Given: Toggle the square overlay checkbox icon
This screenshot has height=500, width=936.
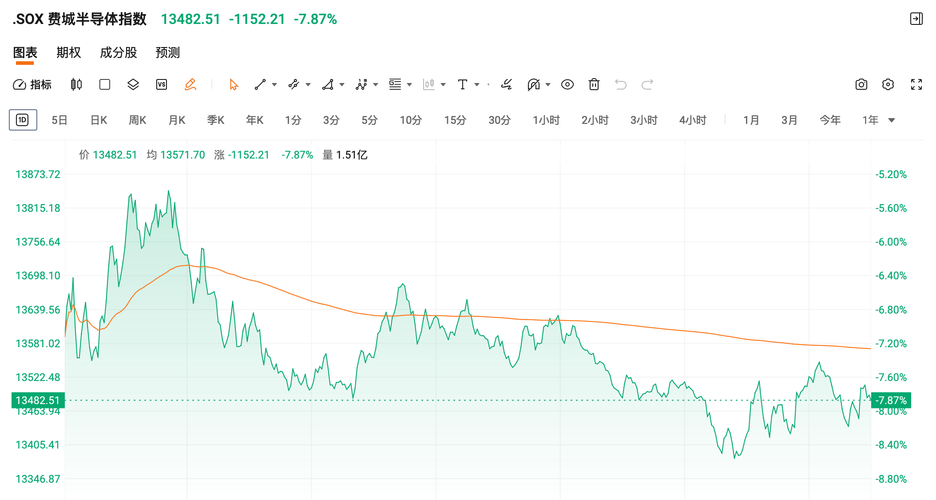Looking at the screenshot, I should coord(104,85).
